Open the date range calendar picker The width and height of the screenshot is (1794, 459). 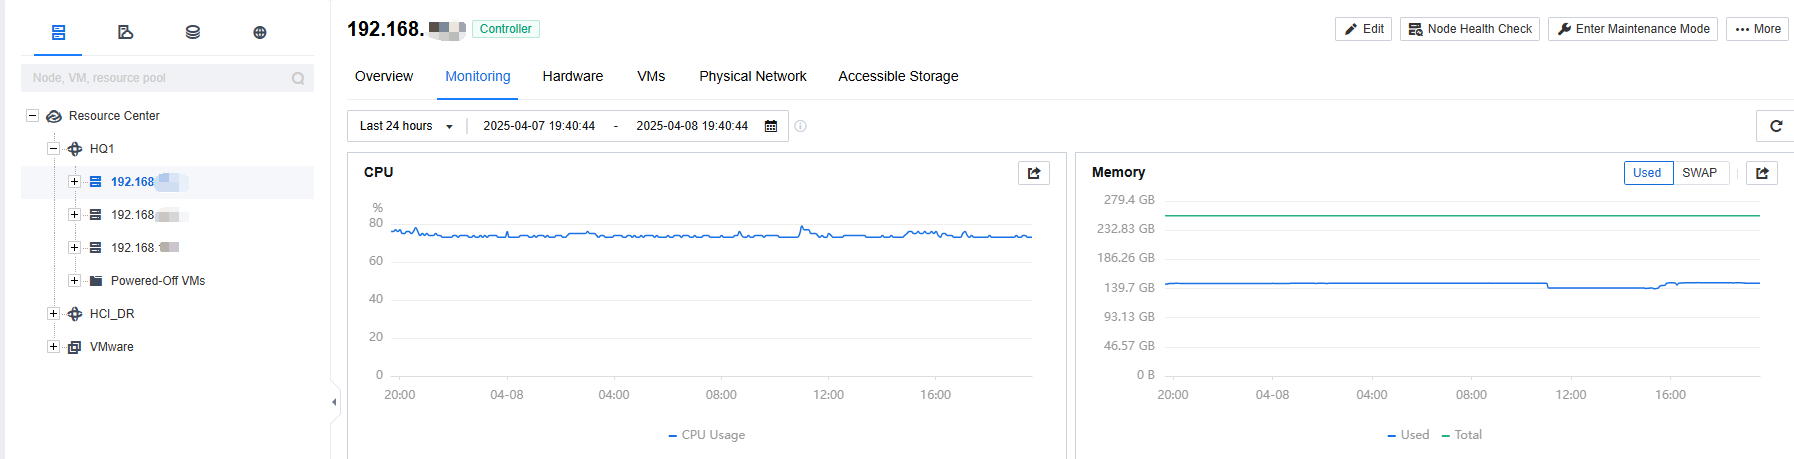[771, 126]
